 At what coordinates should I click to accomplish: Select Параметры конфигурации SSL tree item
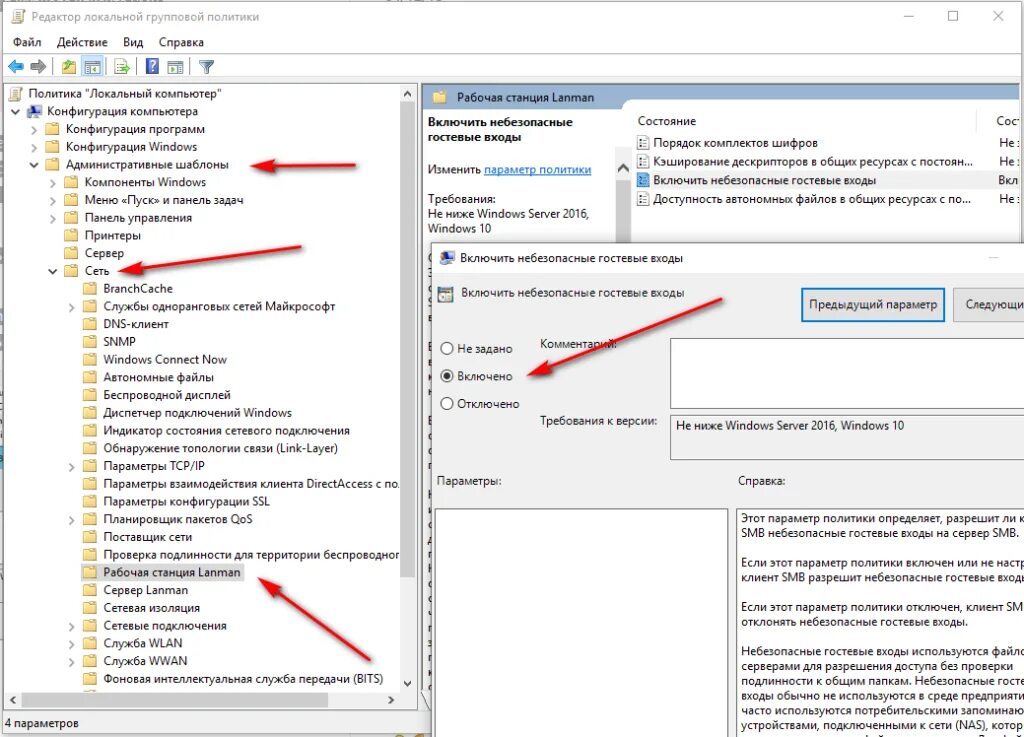point(186,502)
